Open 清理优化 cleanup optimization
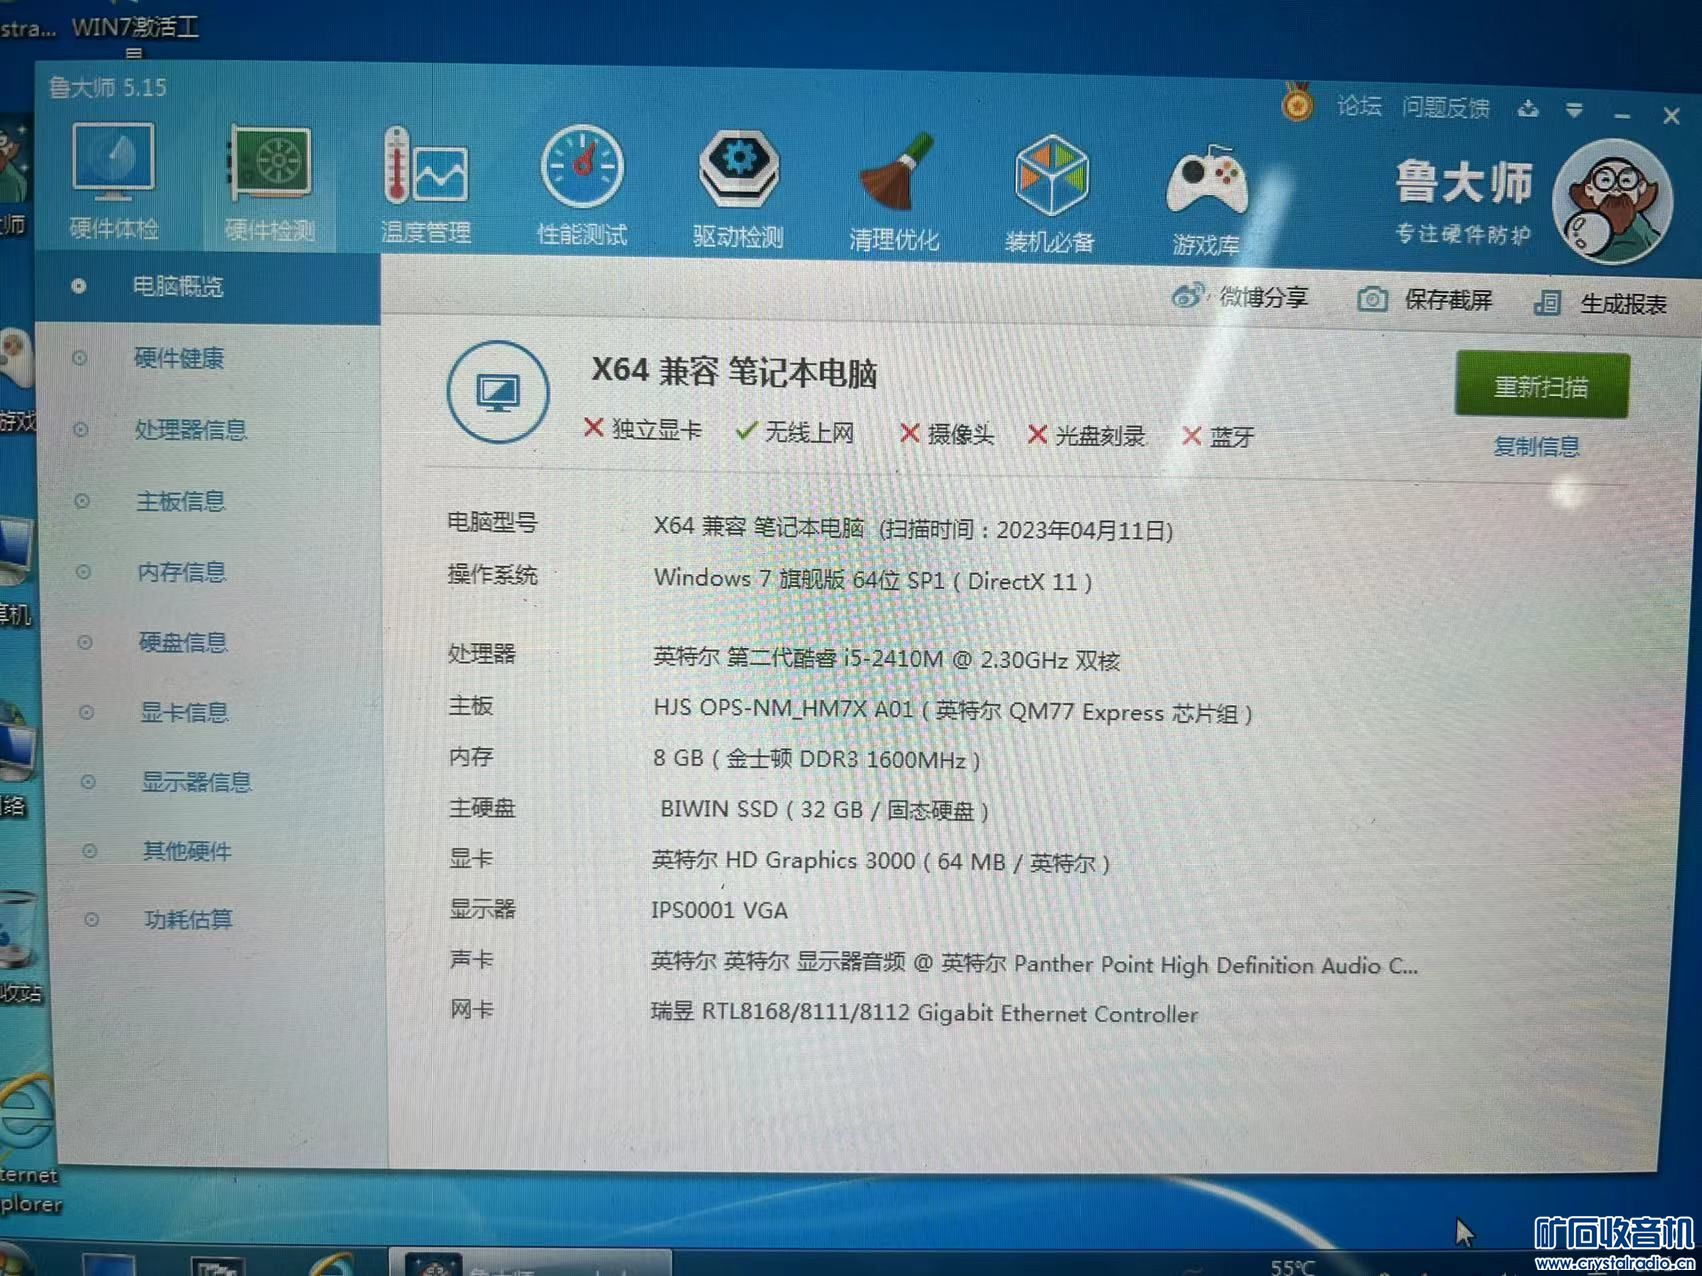Image resolution: width=1702 pixels, height=1276 pixels. coord(894,192)
